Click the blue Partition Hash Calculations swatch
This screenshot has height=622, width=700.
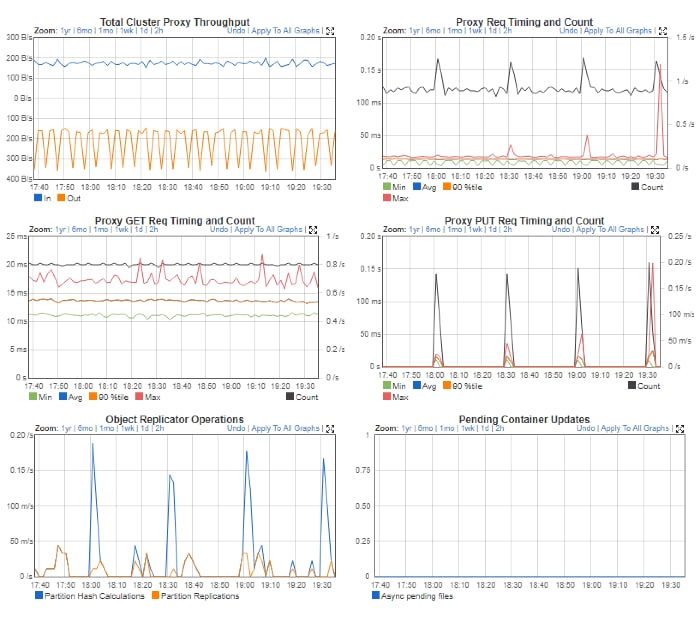[39, 595]
